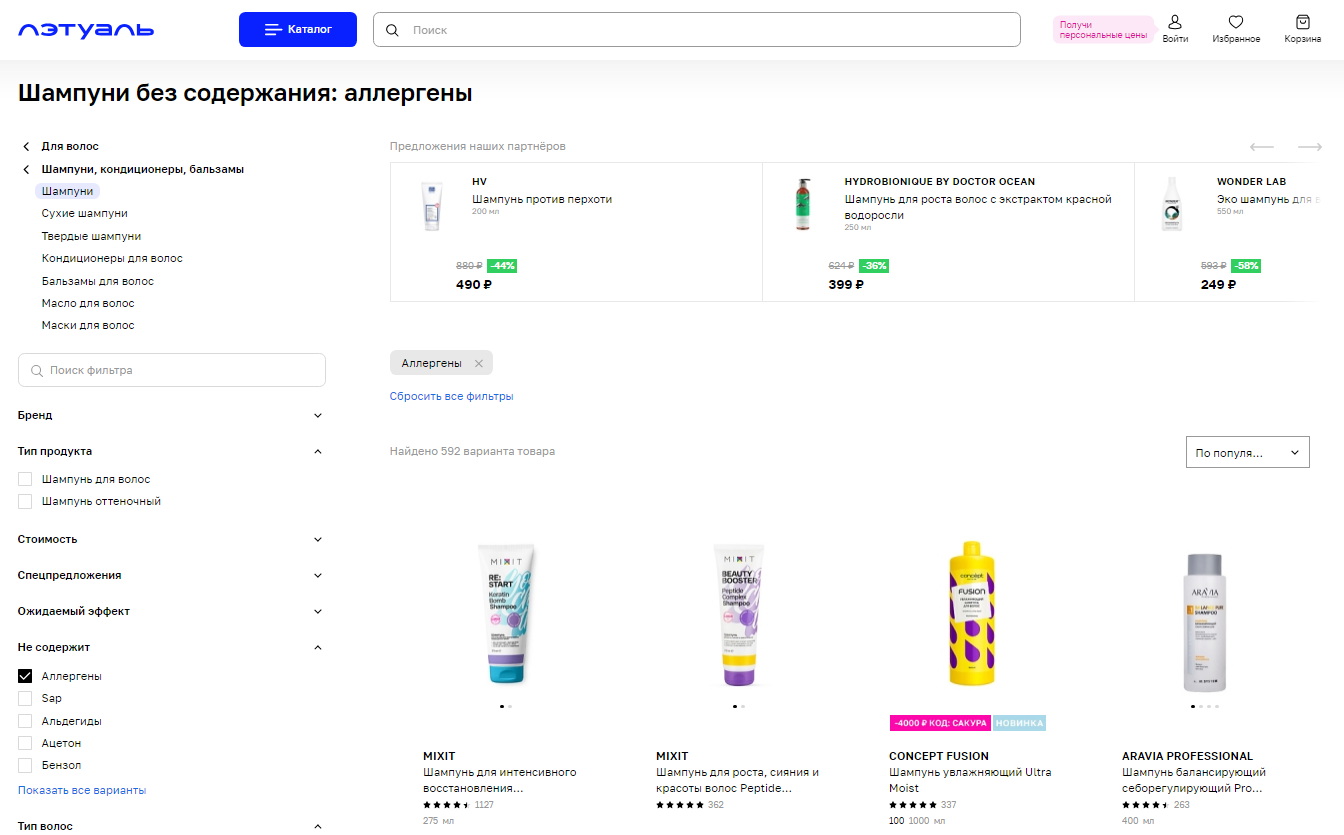
Task: Click the Войти user profile icon
Action: click(1175, 22)
